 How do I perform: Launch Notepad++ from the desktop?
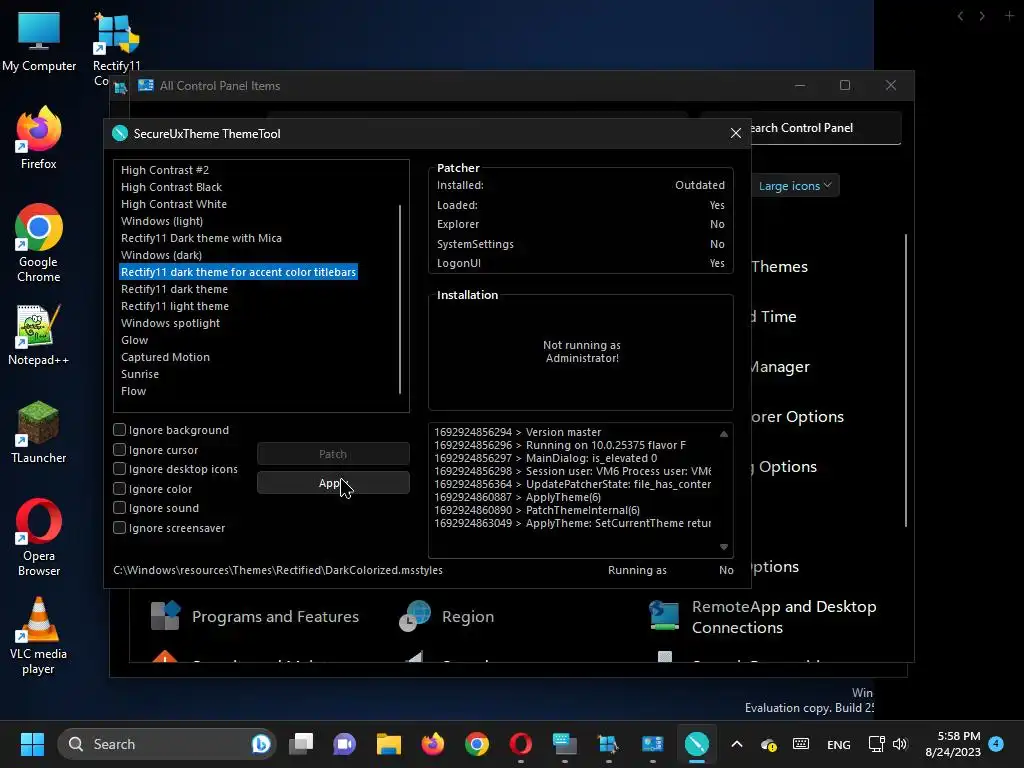(x=39, y=334)
